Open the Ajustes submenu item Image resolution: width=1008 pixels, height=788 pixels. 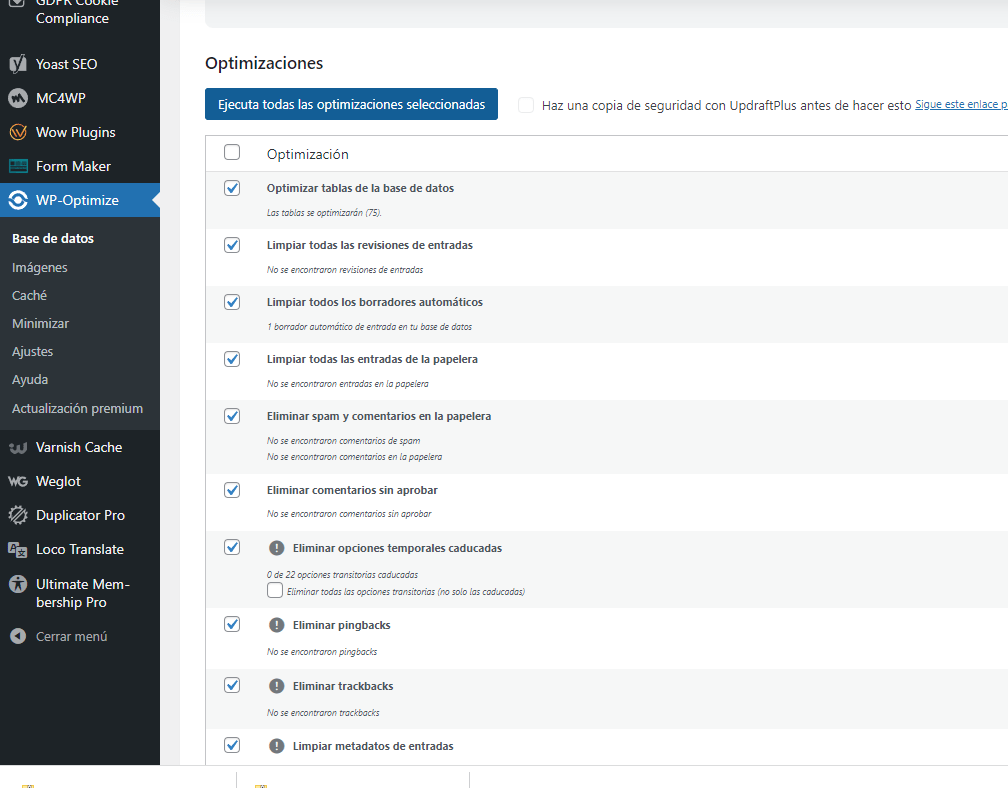tap(32, 352)
